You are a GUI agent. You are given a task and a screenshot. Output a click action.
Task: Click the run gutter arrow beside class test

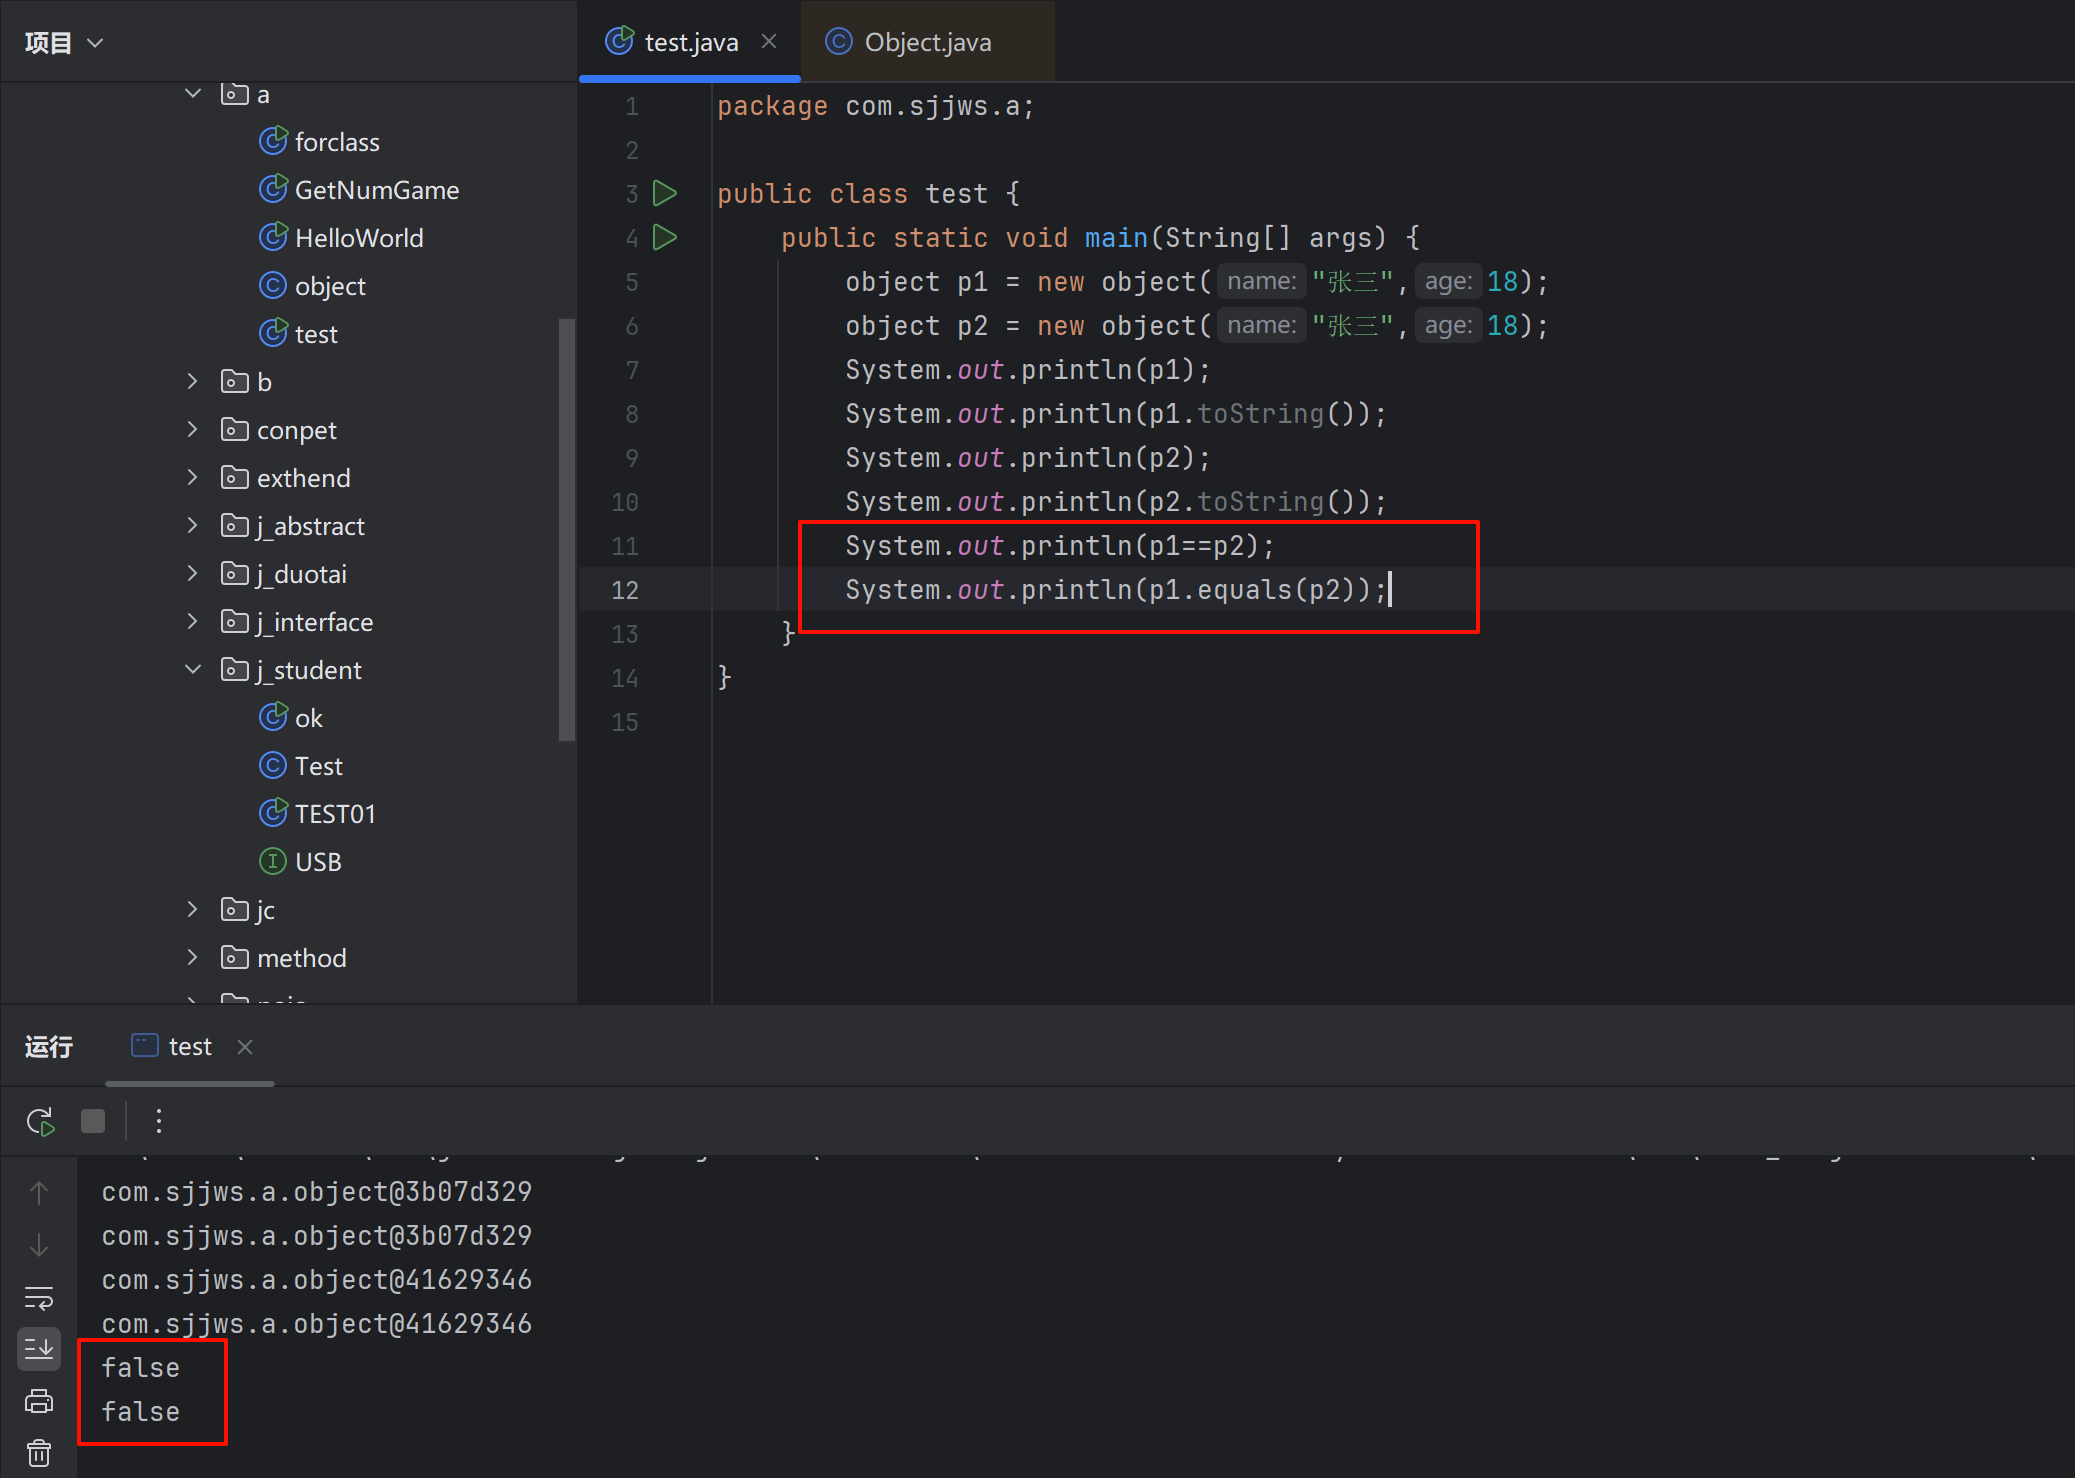click(x=665, y=193)
